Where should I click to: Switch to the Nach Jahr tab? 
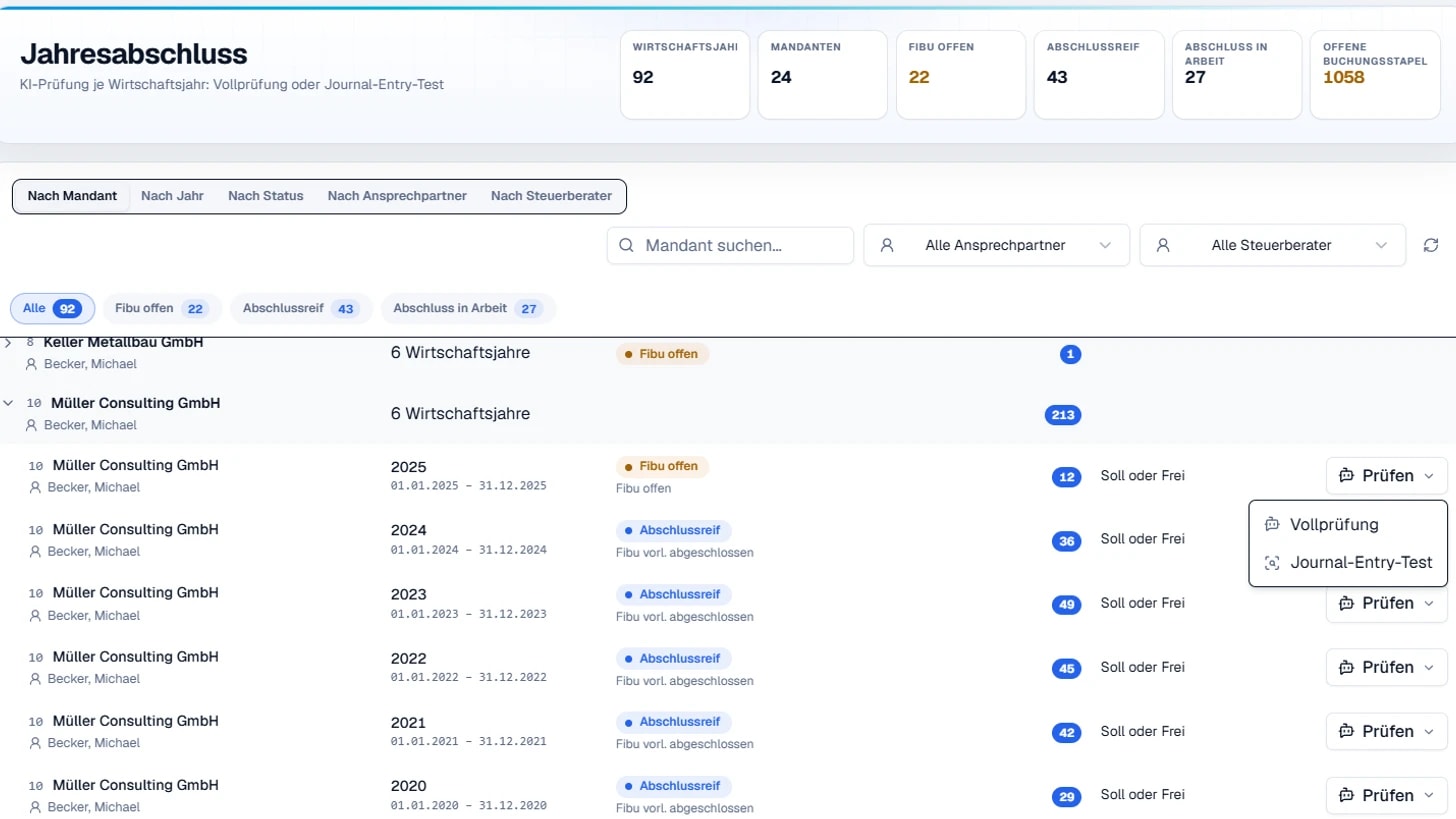[172, 196]
